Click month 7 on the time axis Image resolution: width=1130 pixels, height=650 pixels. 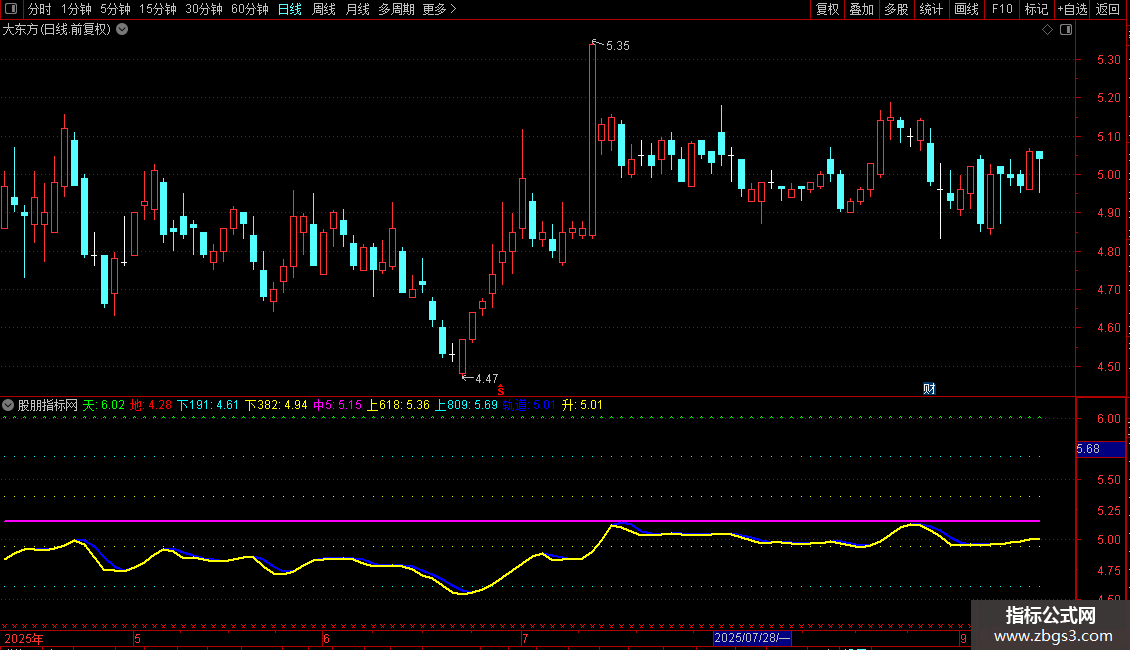(x=525, y=638)
